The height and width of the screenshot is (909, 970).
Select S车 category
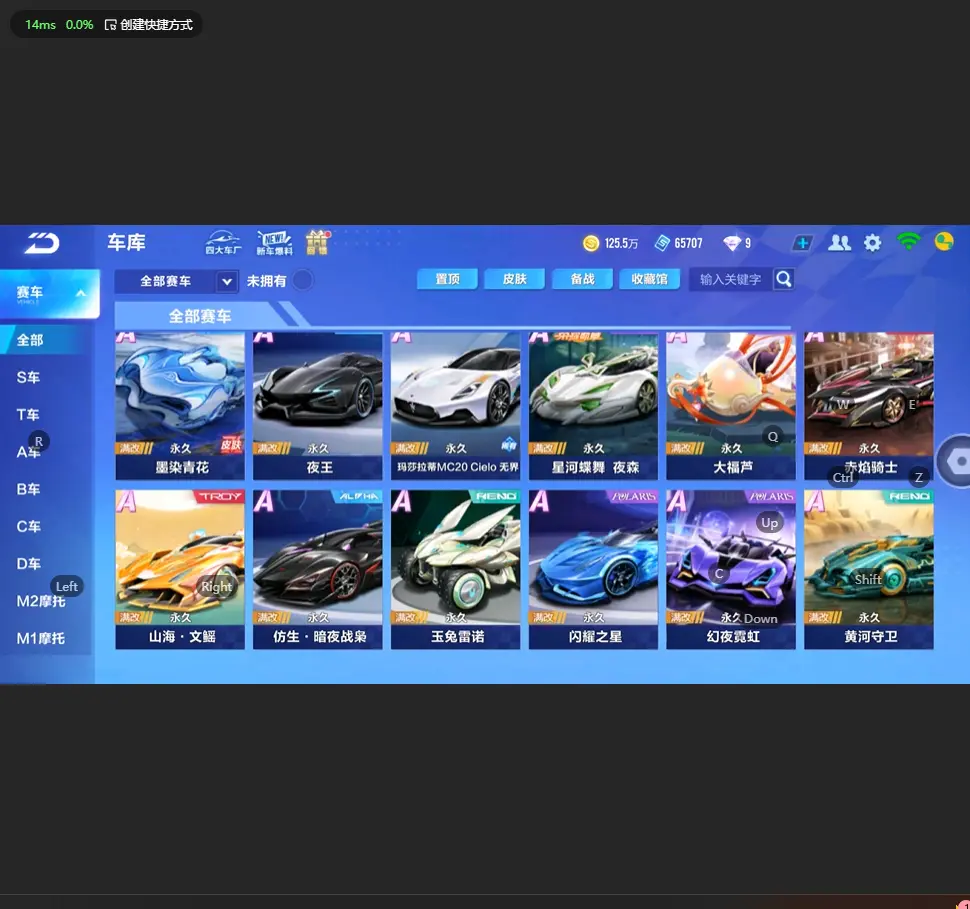pos(28,377)
